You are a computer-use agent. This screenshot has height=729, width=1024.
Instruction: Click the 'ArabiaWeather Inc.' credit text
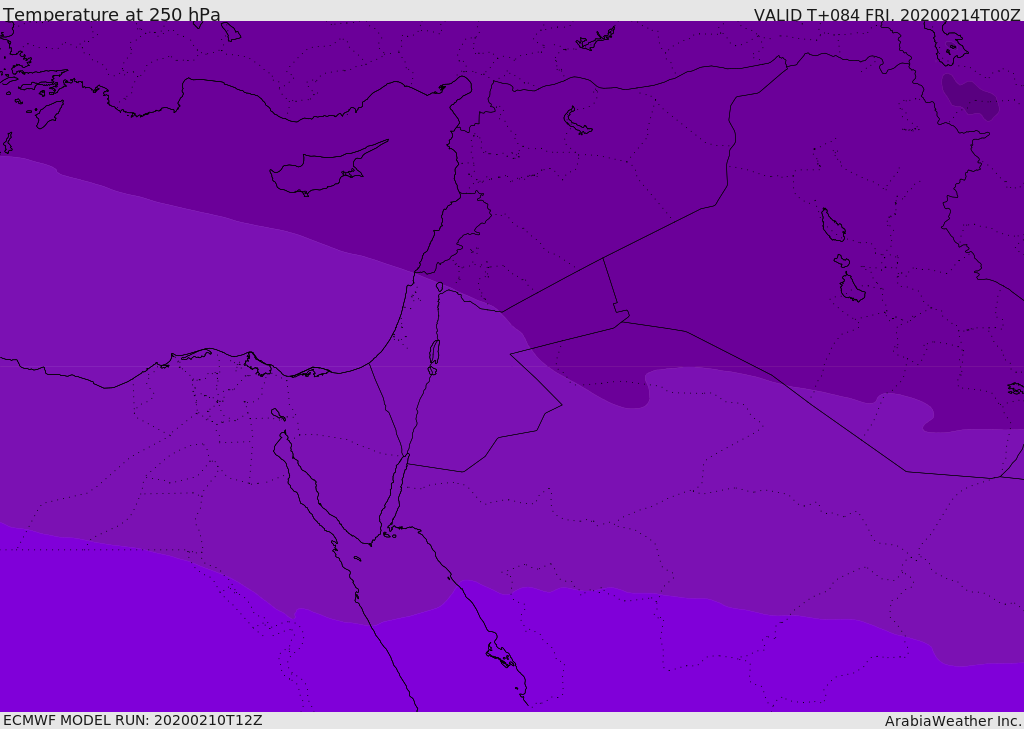(952, 721)
